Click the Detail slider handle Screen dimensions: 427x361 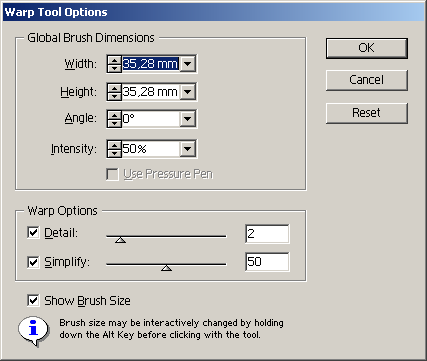click(x=120, y=240)
